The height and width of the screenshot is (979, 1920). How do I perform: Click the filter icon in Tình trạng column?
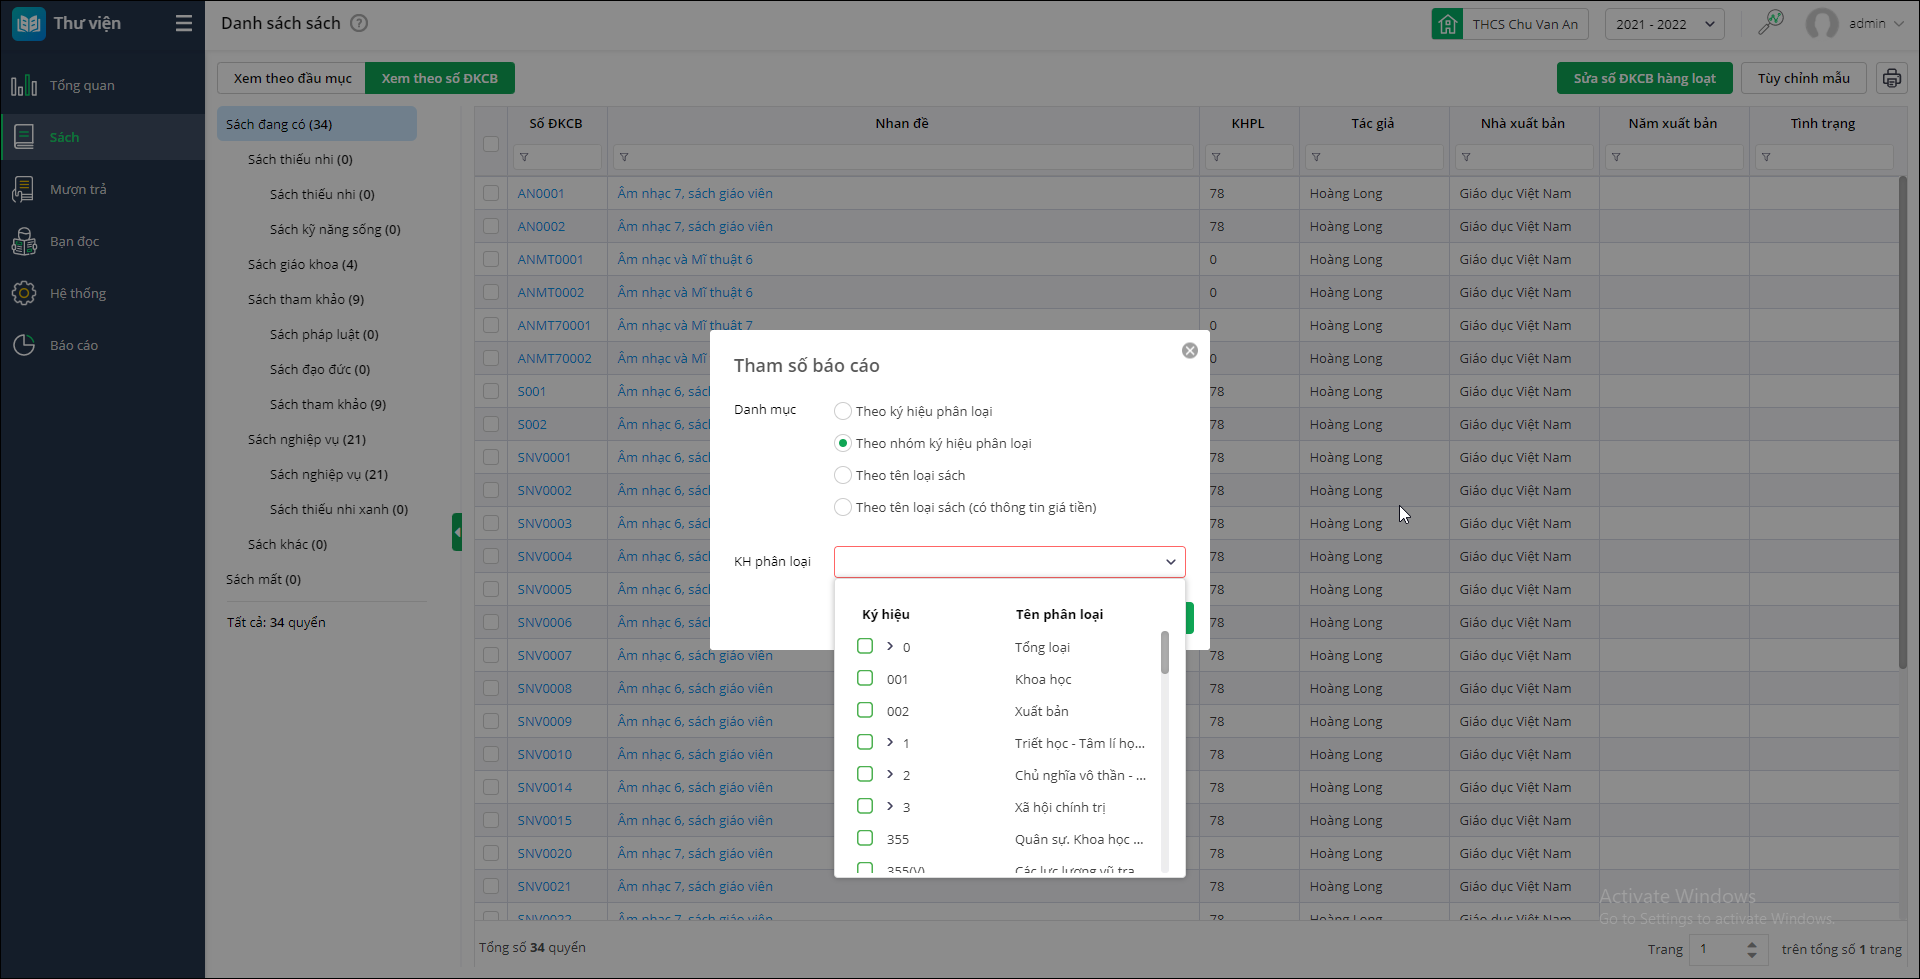[1766, 157]
